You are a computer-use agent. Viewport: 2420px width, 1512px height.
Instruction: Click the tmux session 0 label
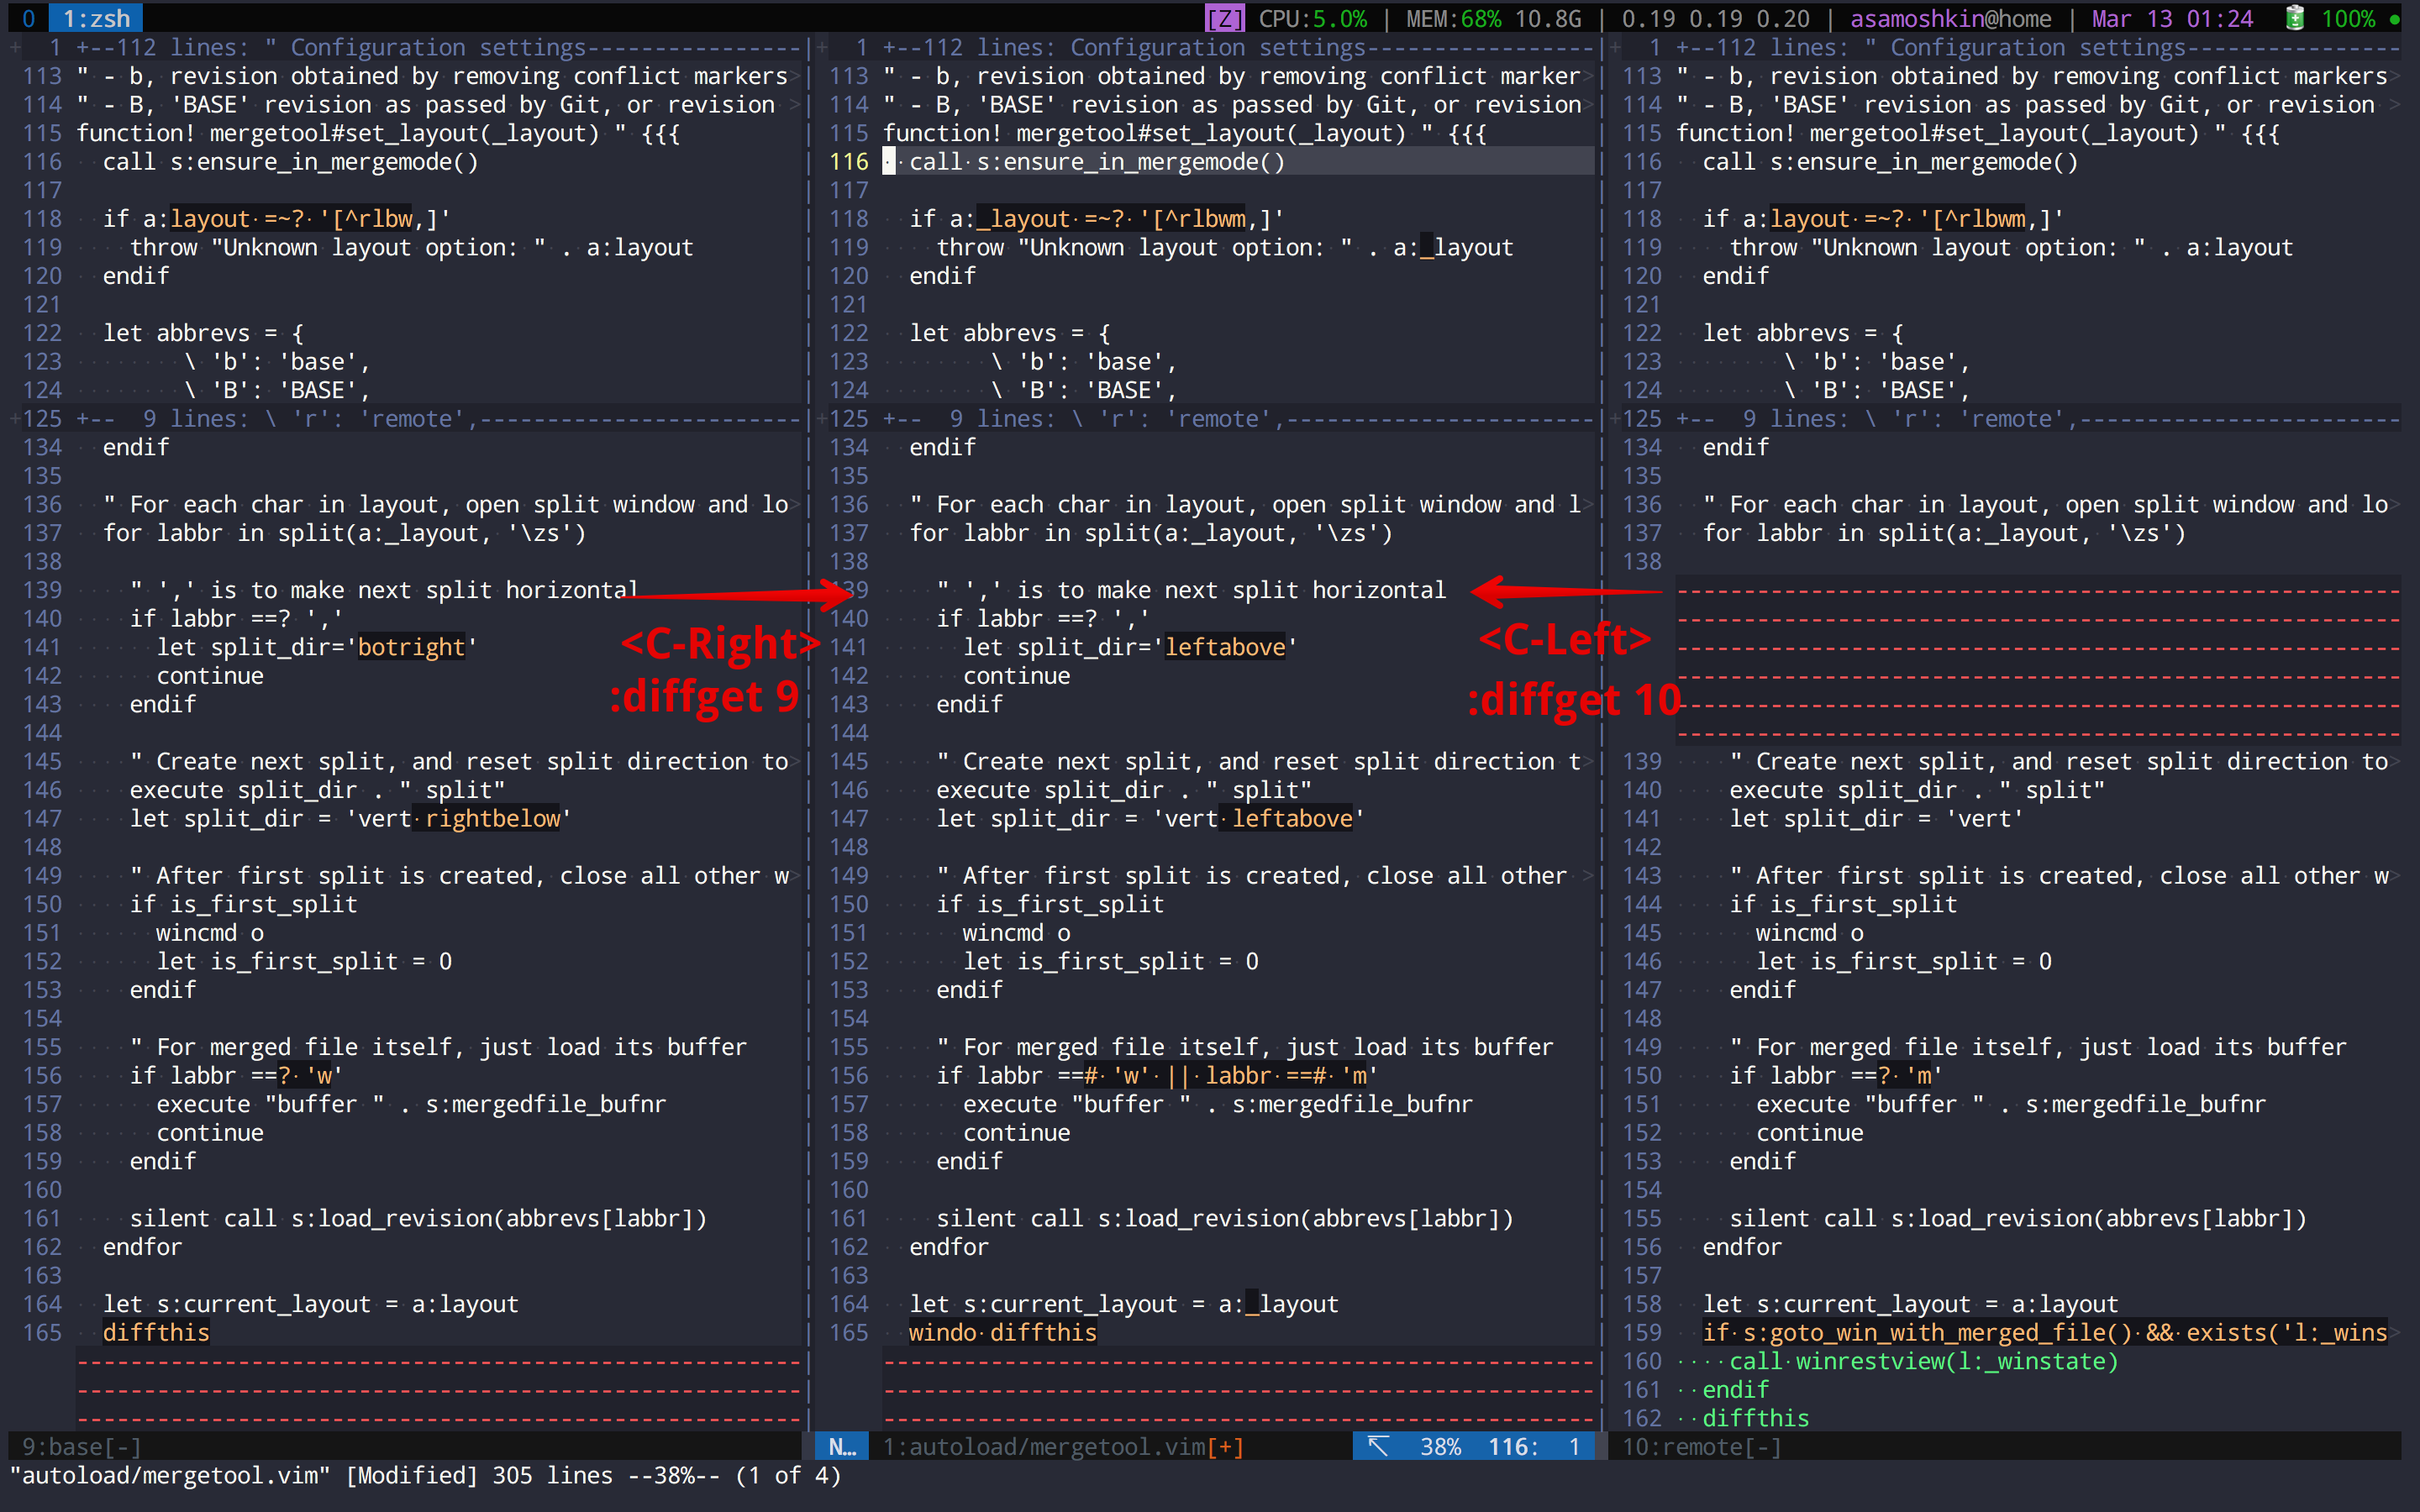click(28, 18)
